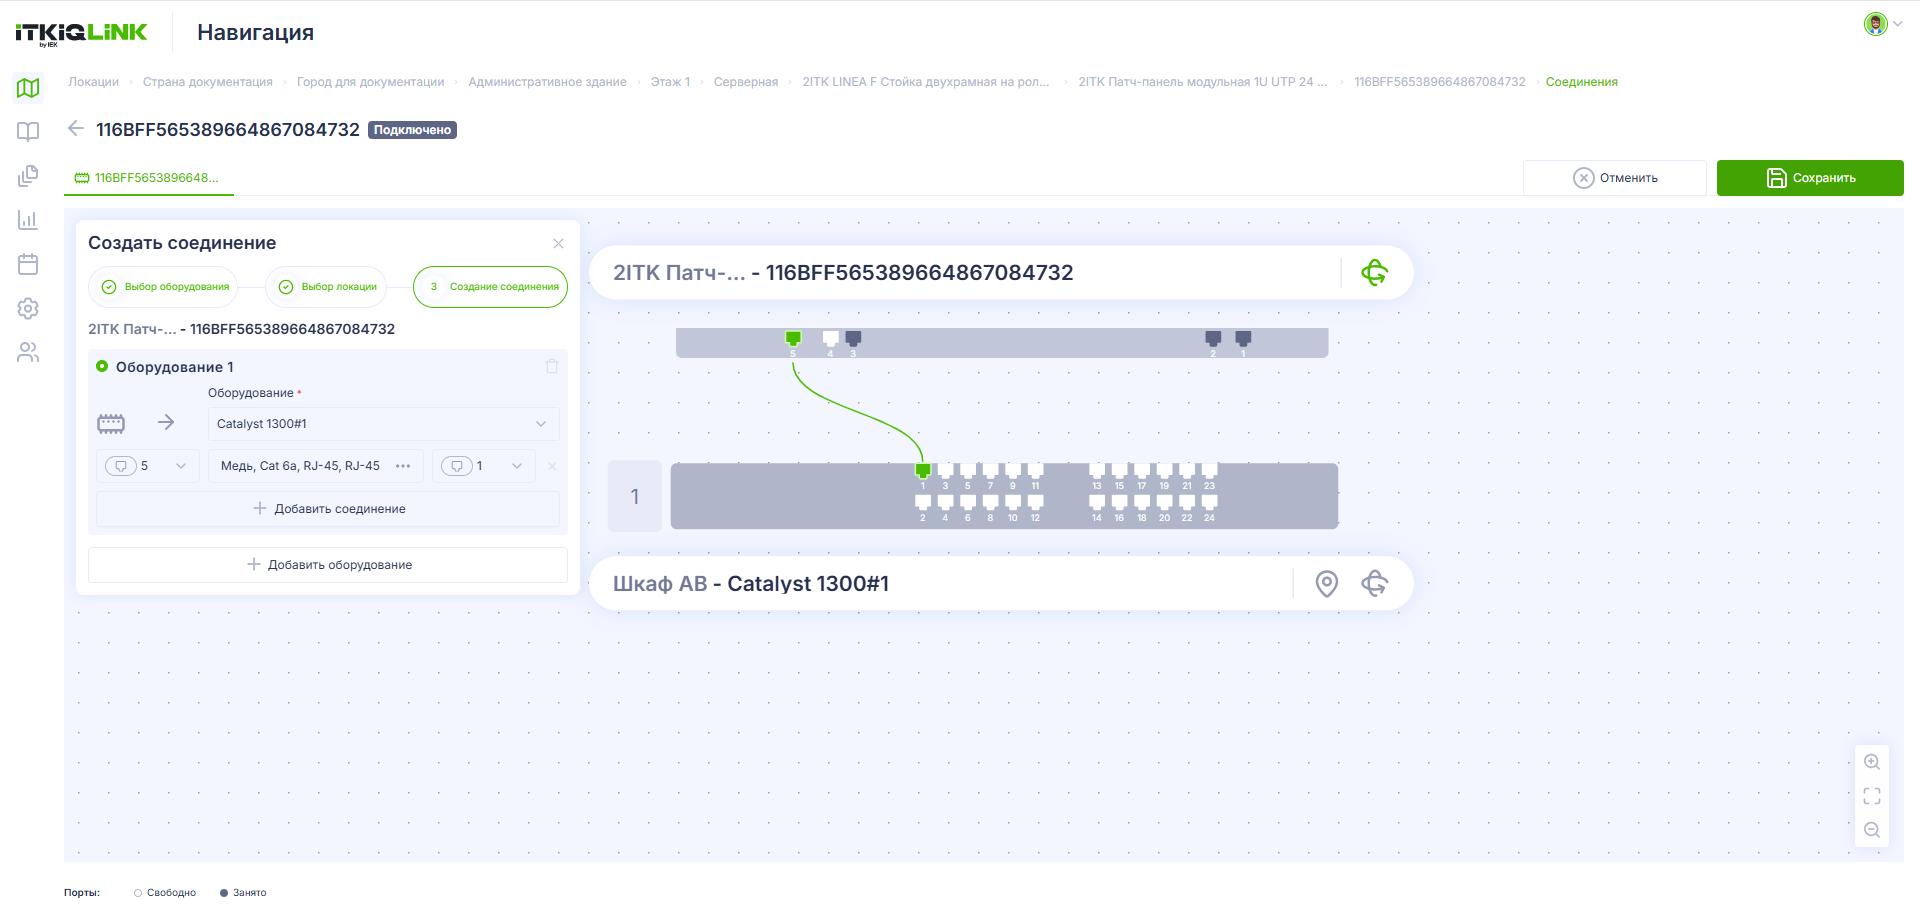Open the book catalog sidebar icon
The height and width of the screenshot is (920, 1920).
[28, 132]
